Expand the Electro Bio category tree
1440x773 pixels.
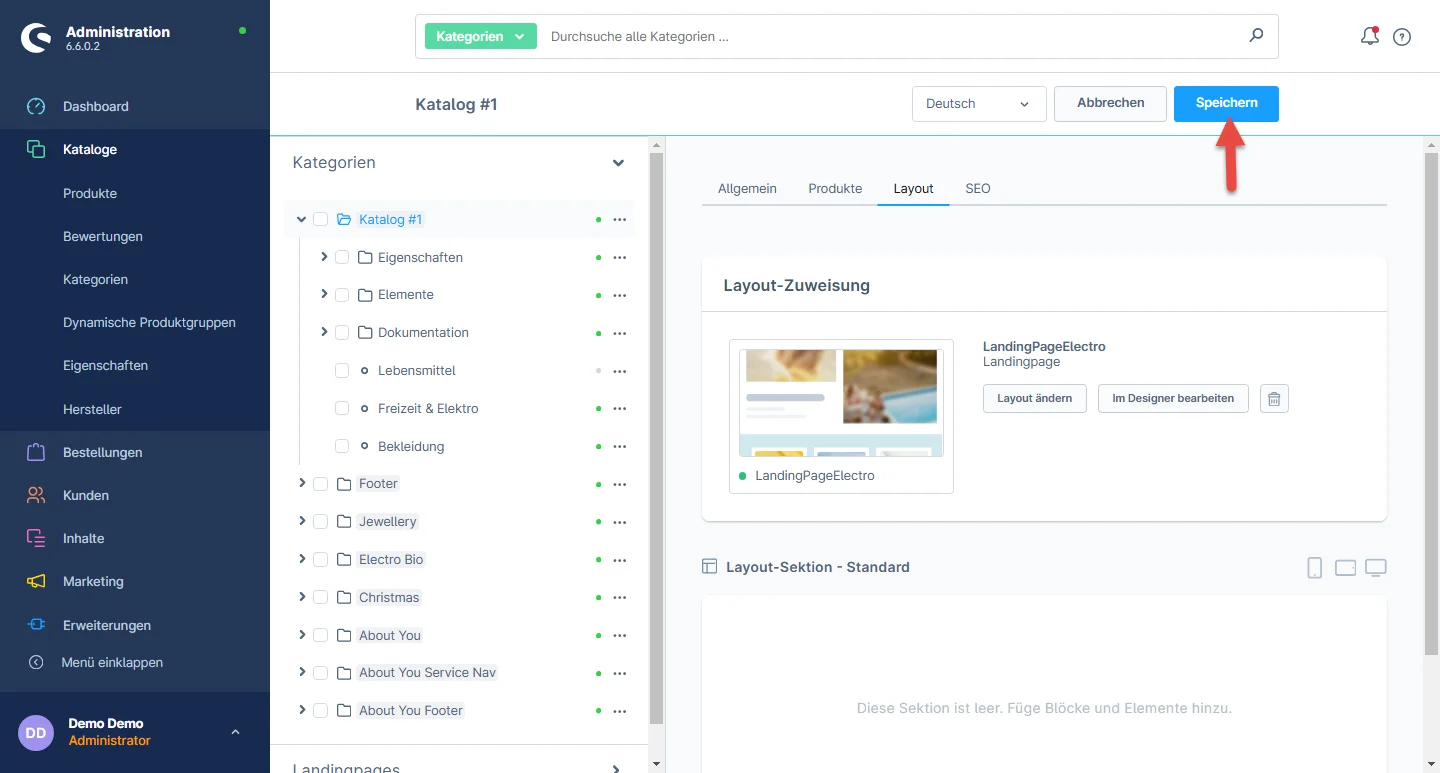[x=302, y=559]
